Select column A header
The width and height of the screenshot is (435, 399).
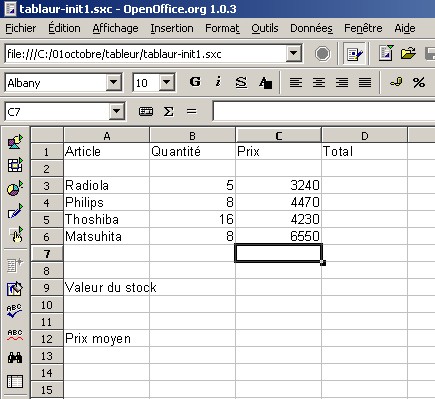(107, 135)
